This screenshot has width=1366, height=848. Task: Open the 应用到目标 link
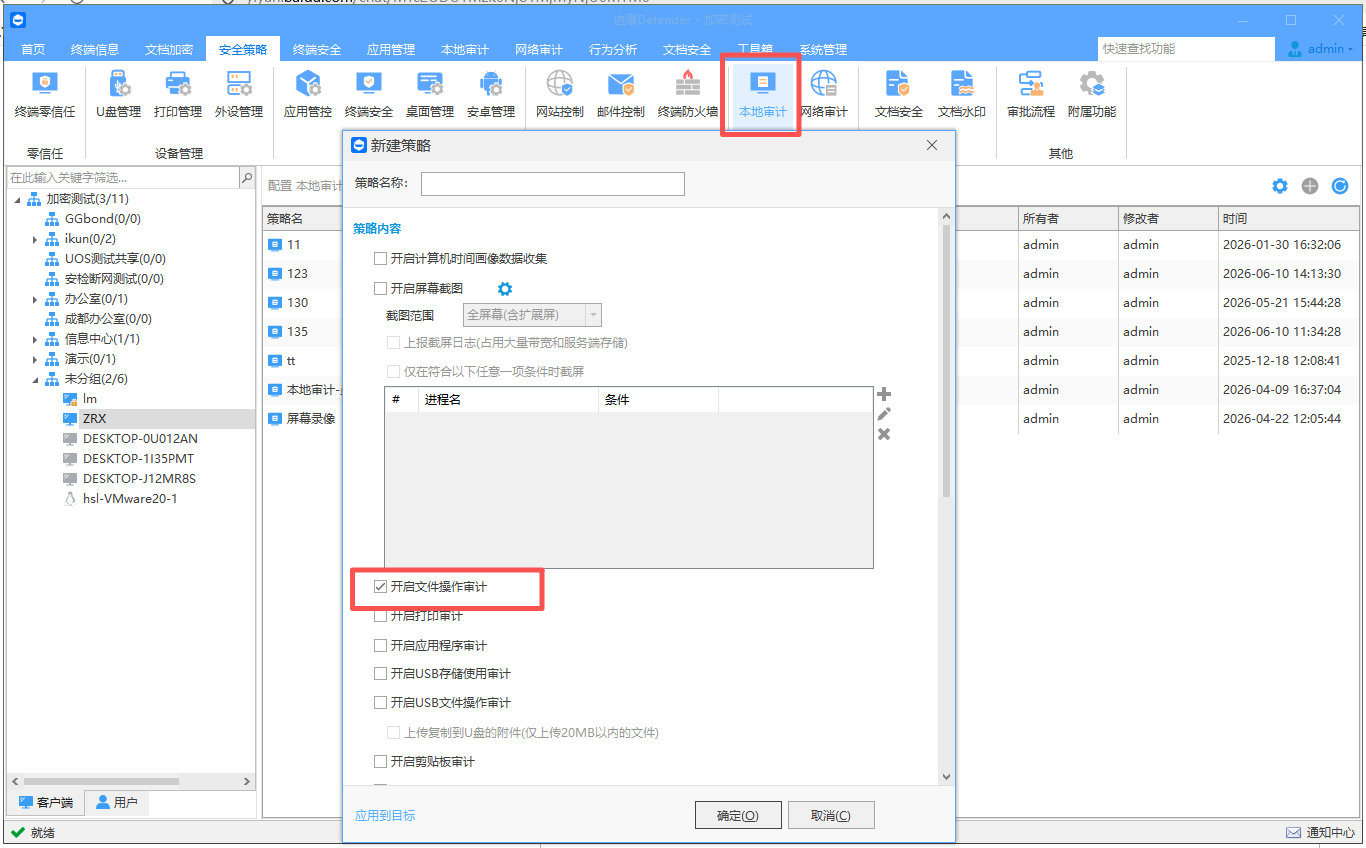[385, 815]
